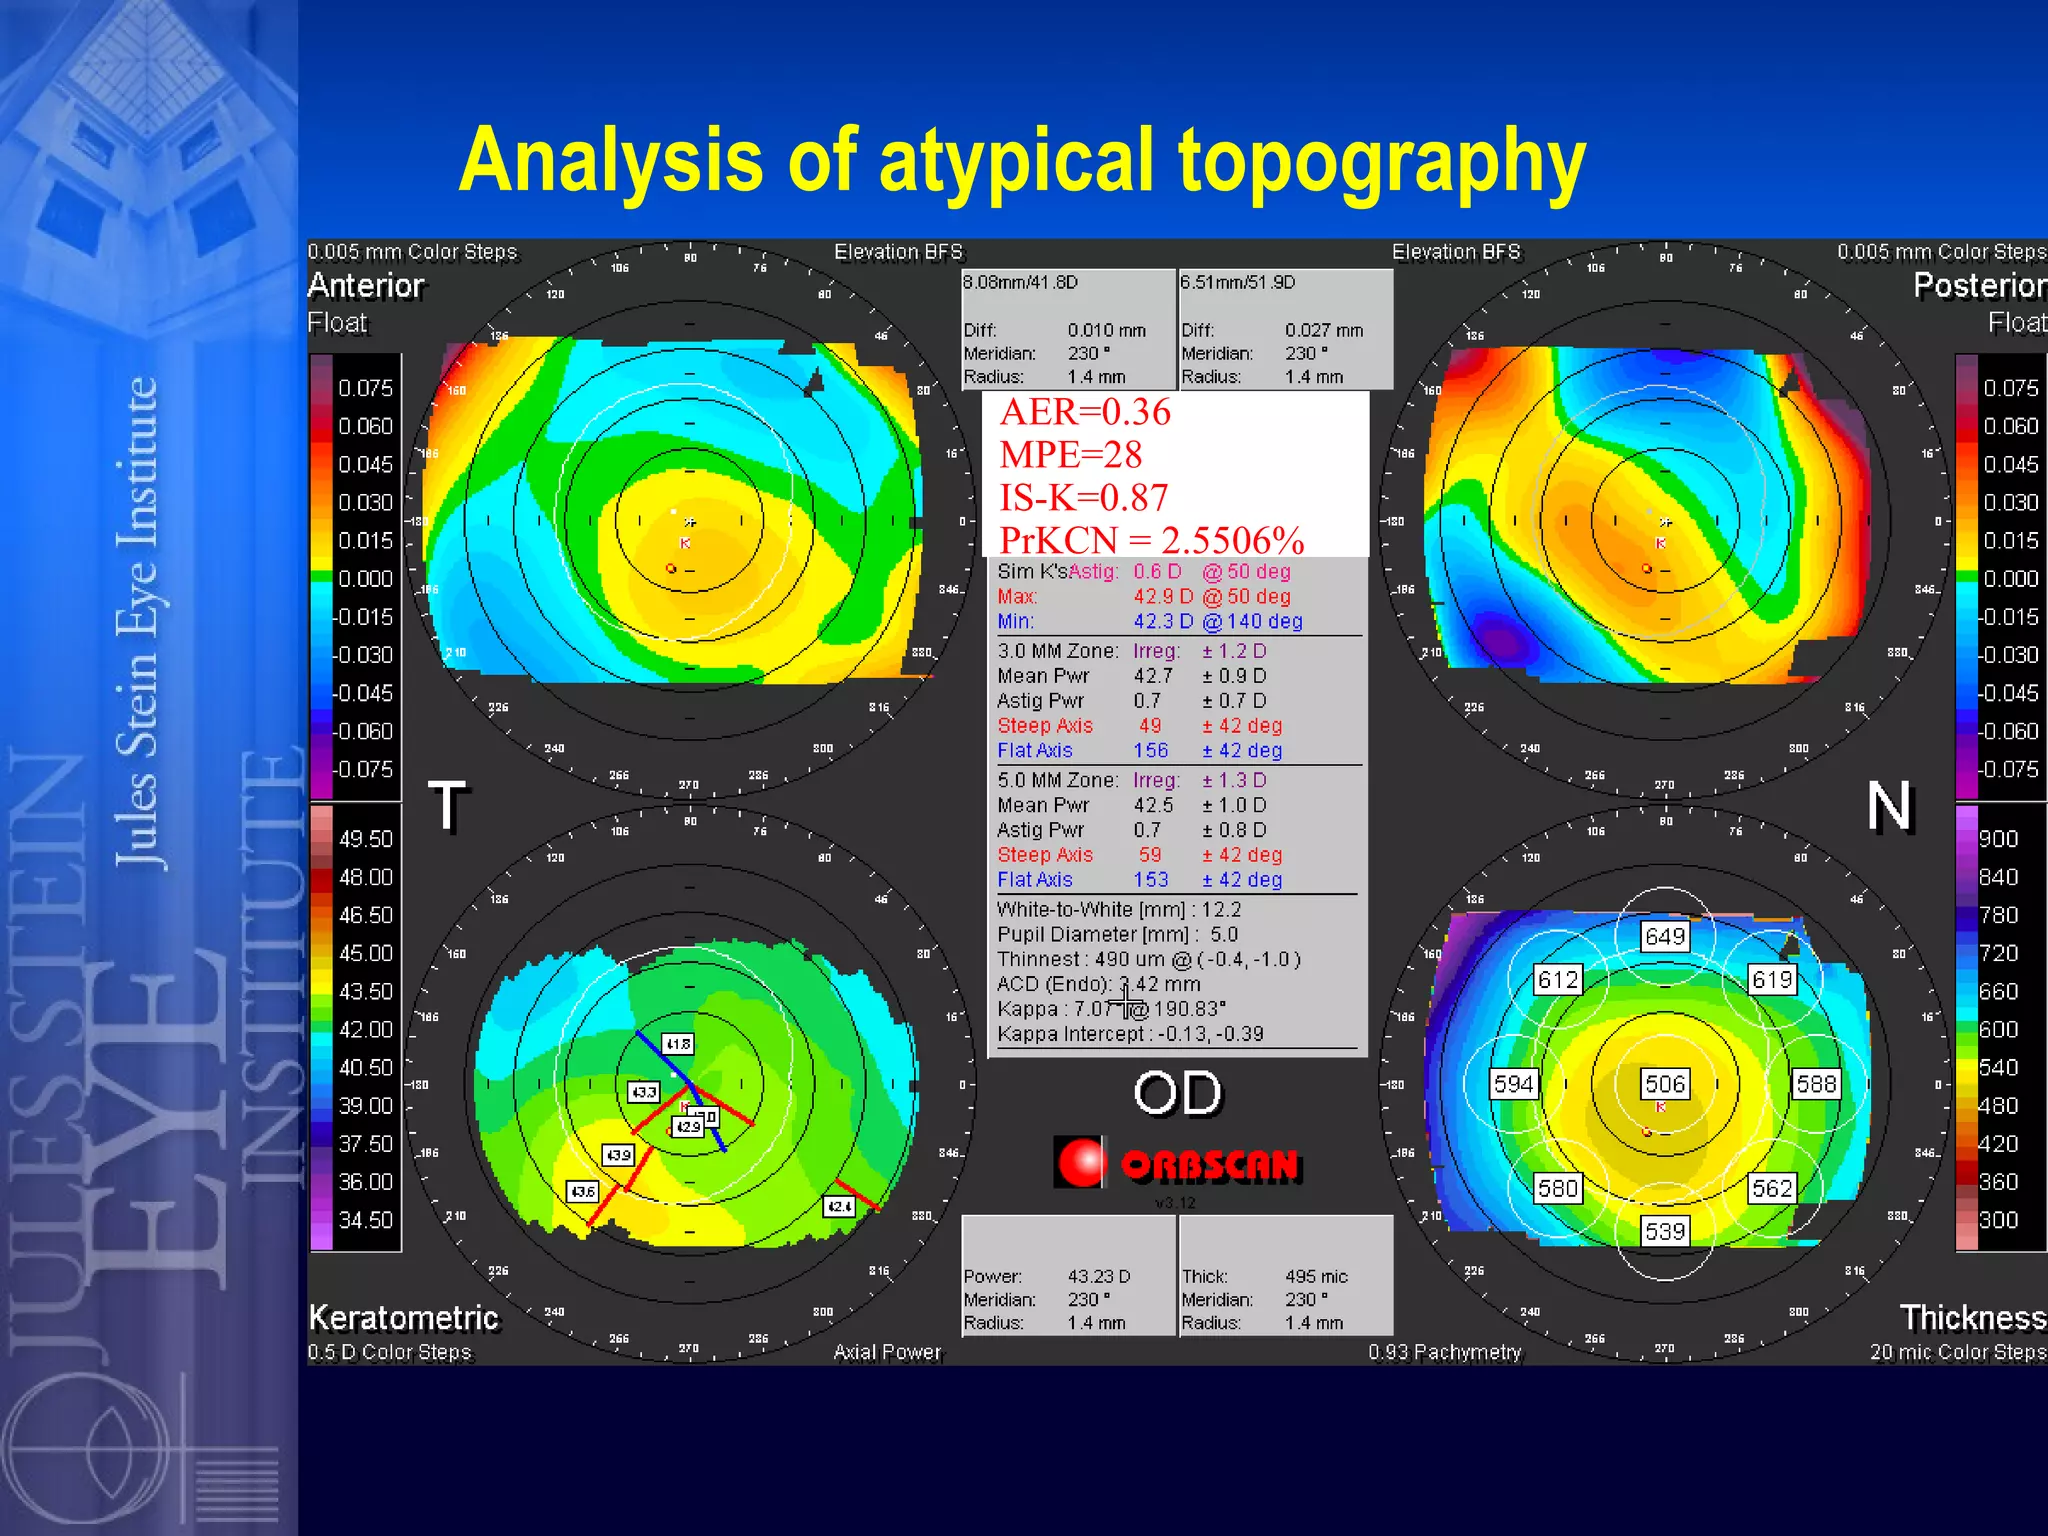This screenshot has height=1536, width=2048.
Task: Select the 619 thickness reading
Action: coord(1772,979)
